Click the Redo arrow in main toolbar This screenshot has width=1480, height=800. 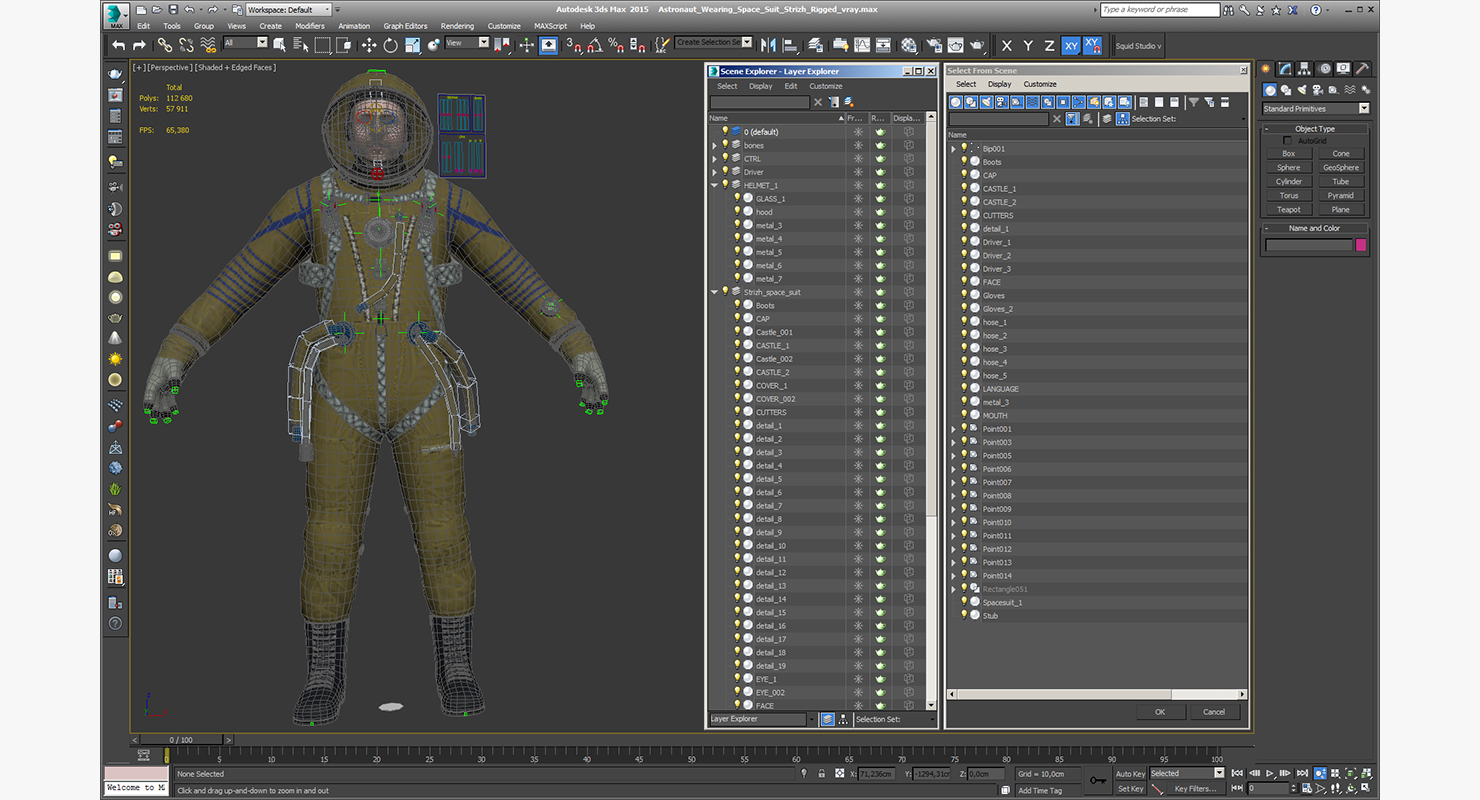139,45
